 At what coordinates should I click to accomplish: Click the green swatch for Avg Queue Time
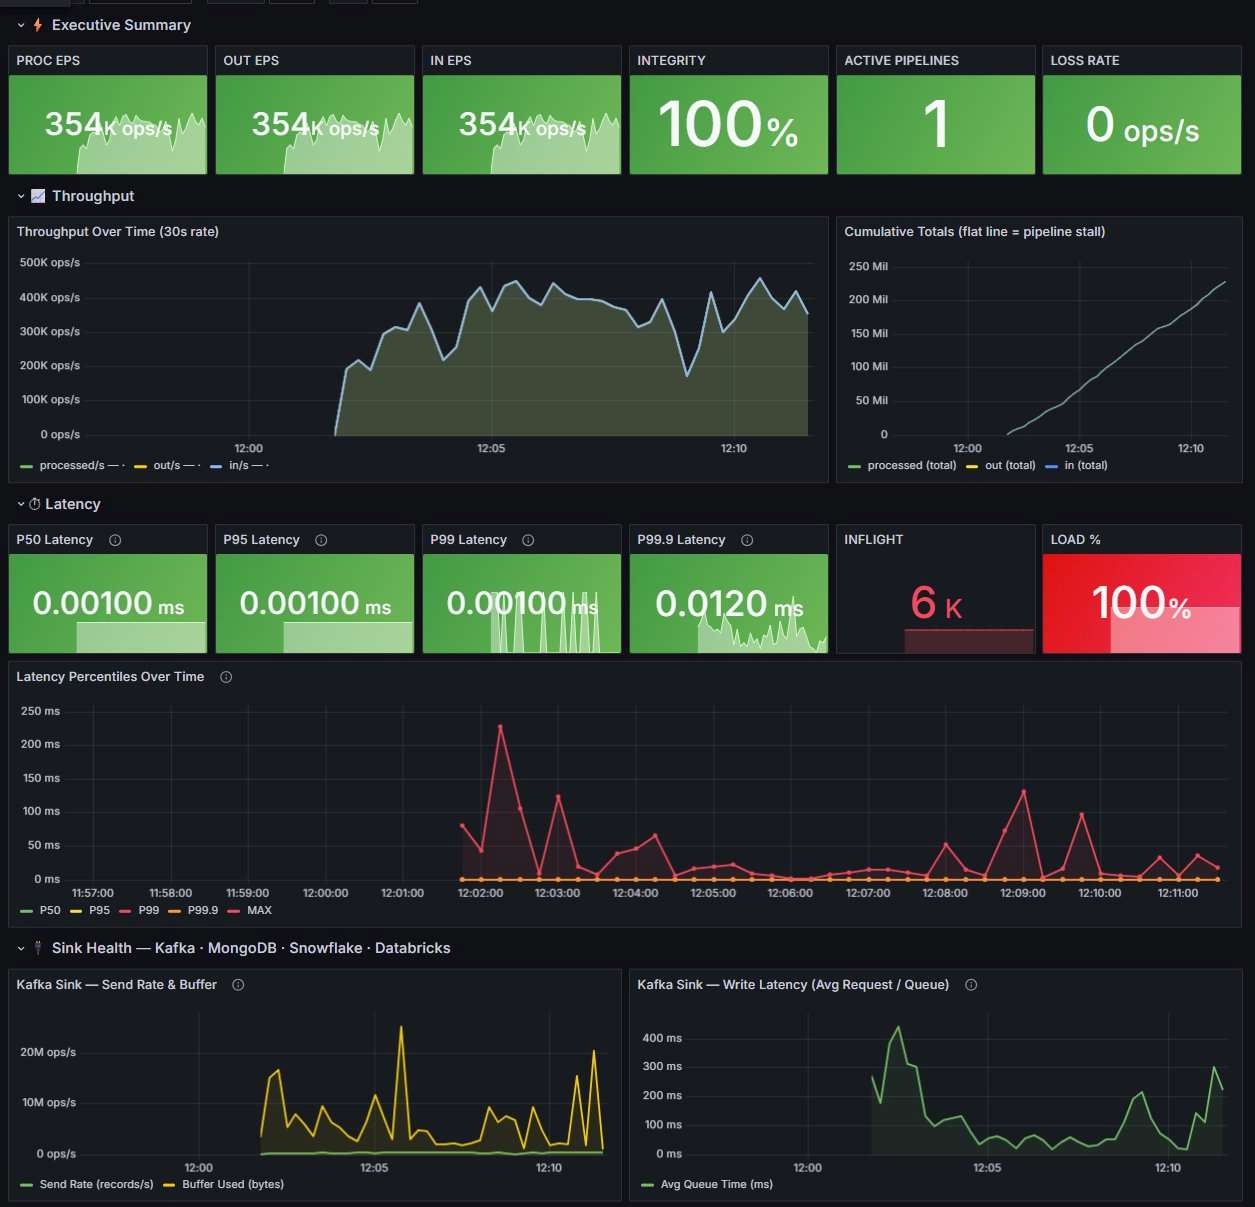647,1185
